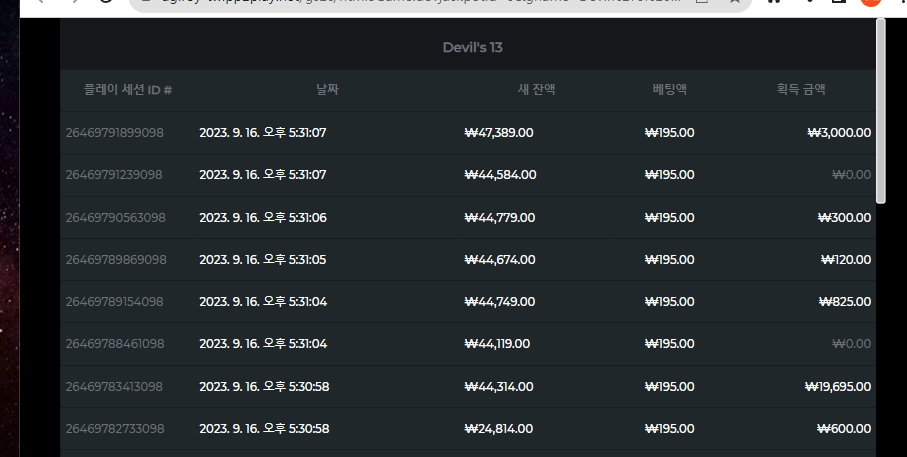The image size is (907, 457).
Task: Click the ₩19,695.00 winnings amount
Action: coord(838,386)
